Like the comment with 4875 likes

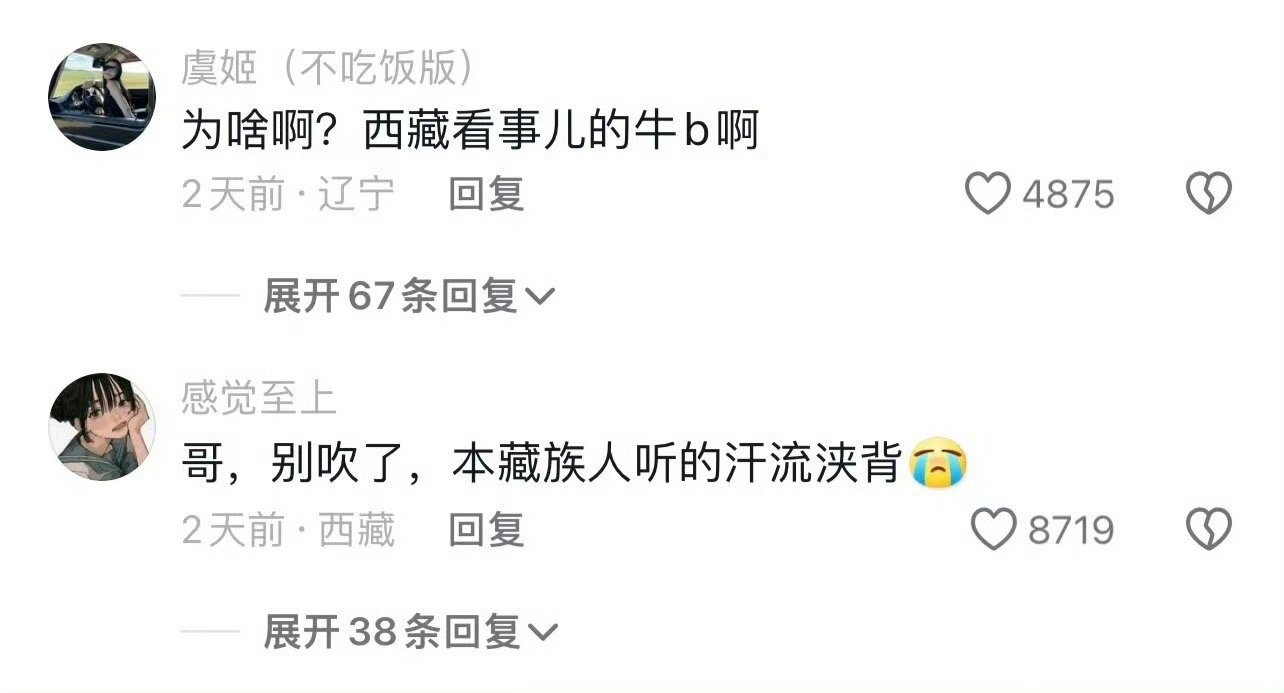coord(988,193)
